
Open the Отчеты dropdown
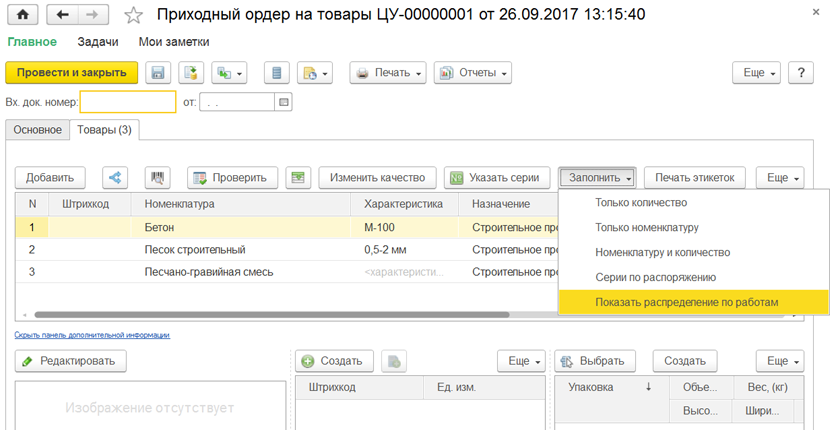pos(473,73)
